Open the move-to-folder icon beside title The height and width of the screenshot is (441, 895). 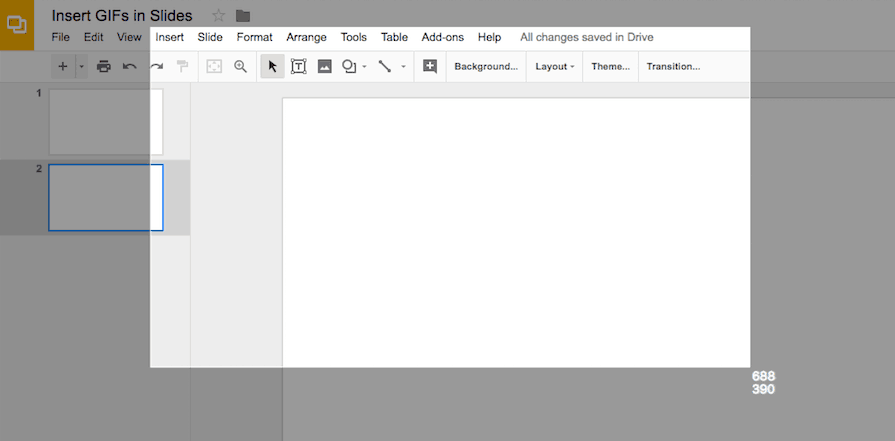point(243,16)
